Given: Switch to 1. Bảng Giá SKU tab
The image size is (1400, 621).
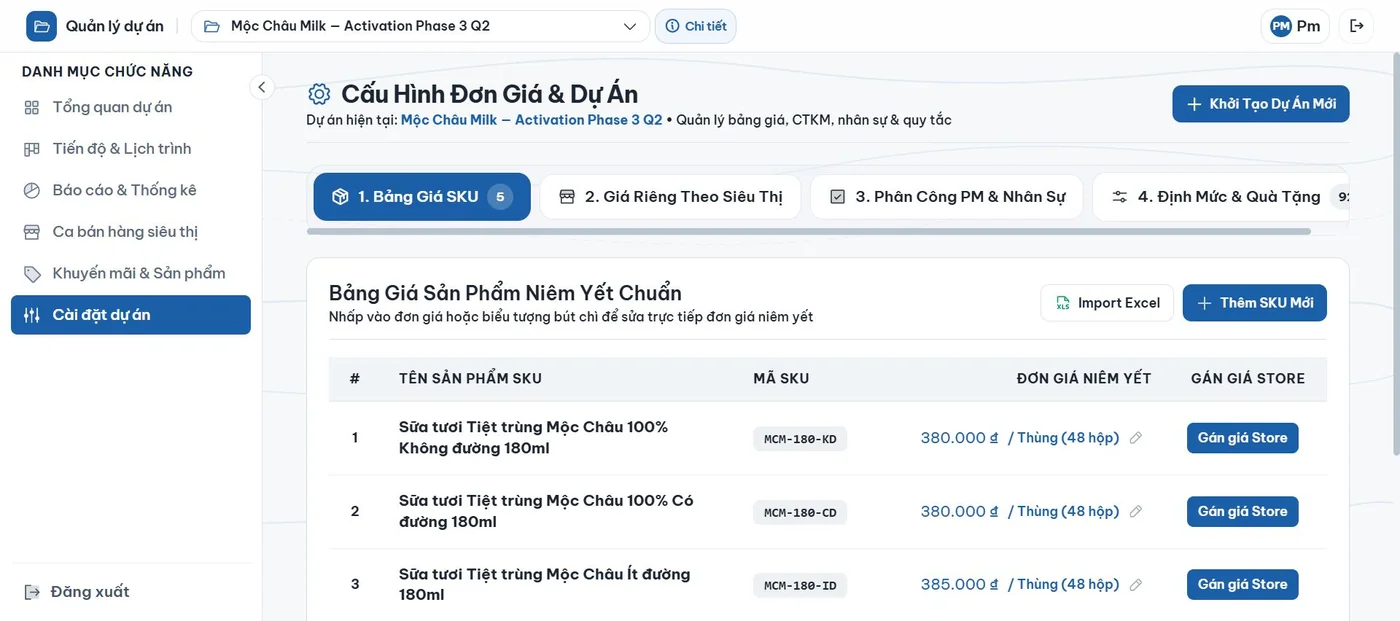Looking at the screenshot, I should (x=422, y=197).
